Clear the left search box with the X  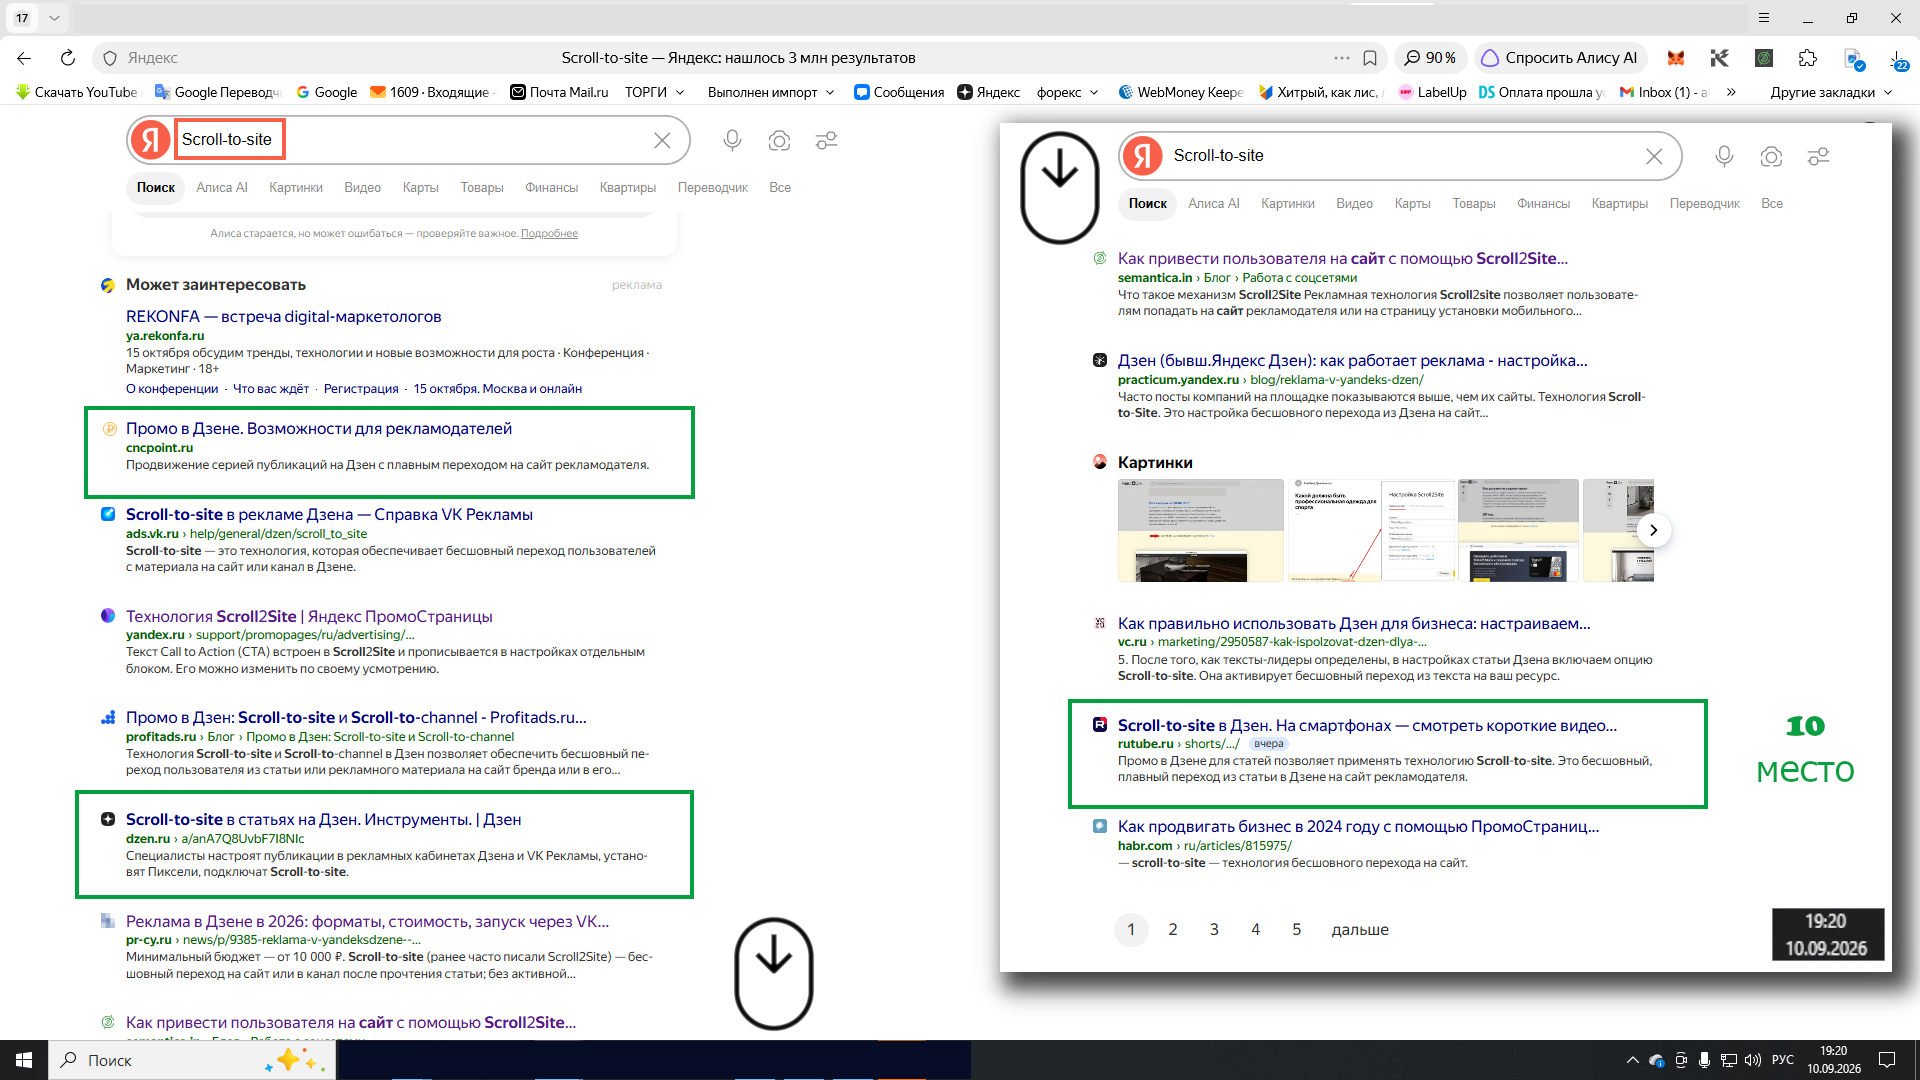(x=662, y=140)
